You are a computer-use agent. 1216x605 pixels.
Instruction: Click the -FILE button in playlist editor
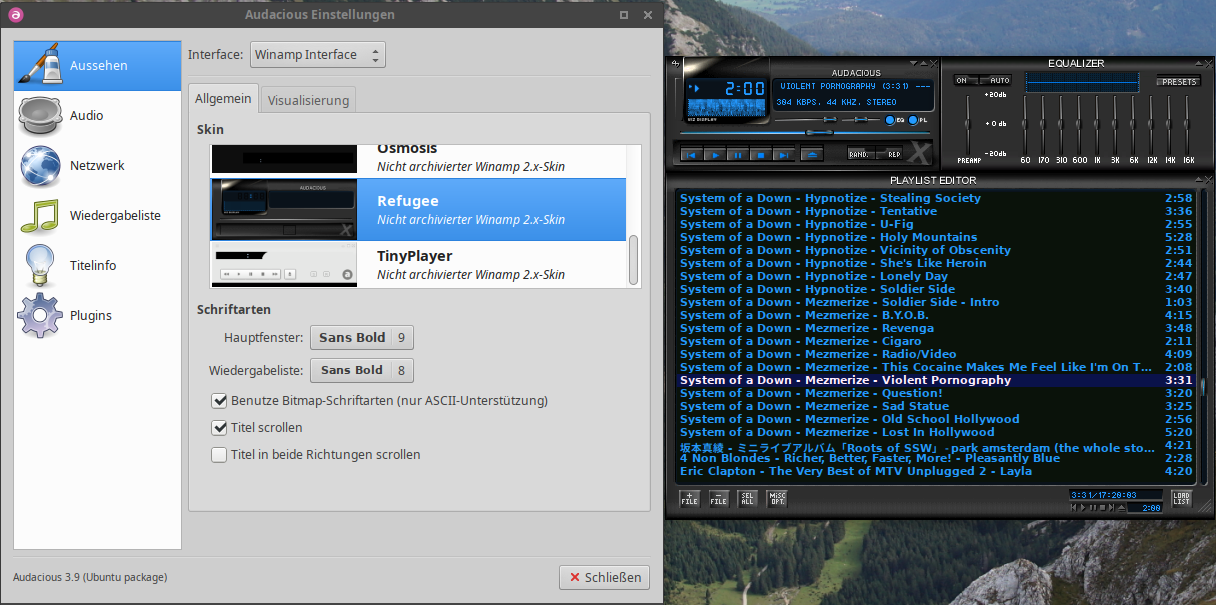(x=719, y=498)
